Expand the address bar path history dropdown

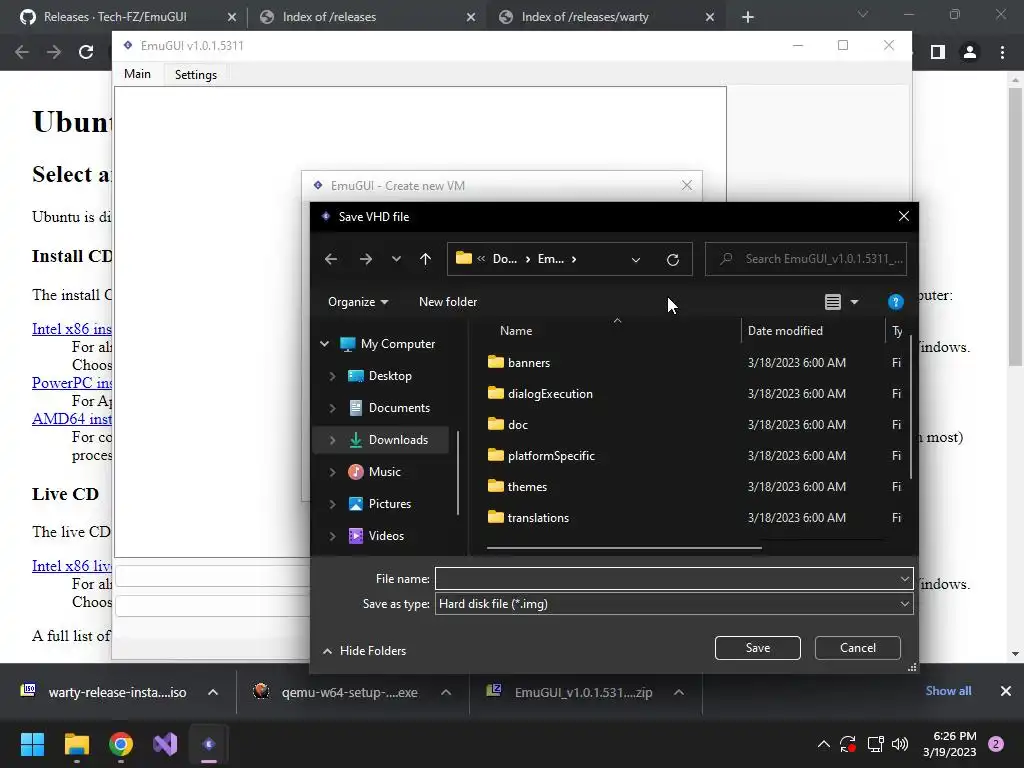click(635, 259)
